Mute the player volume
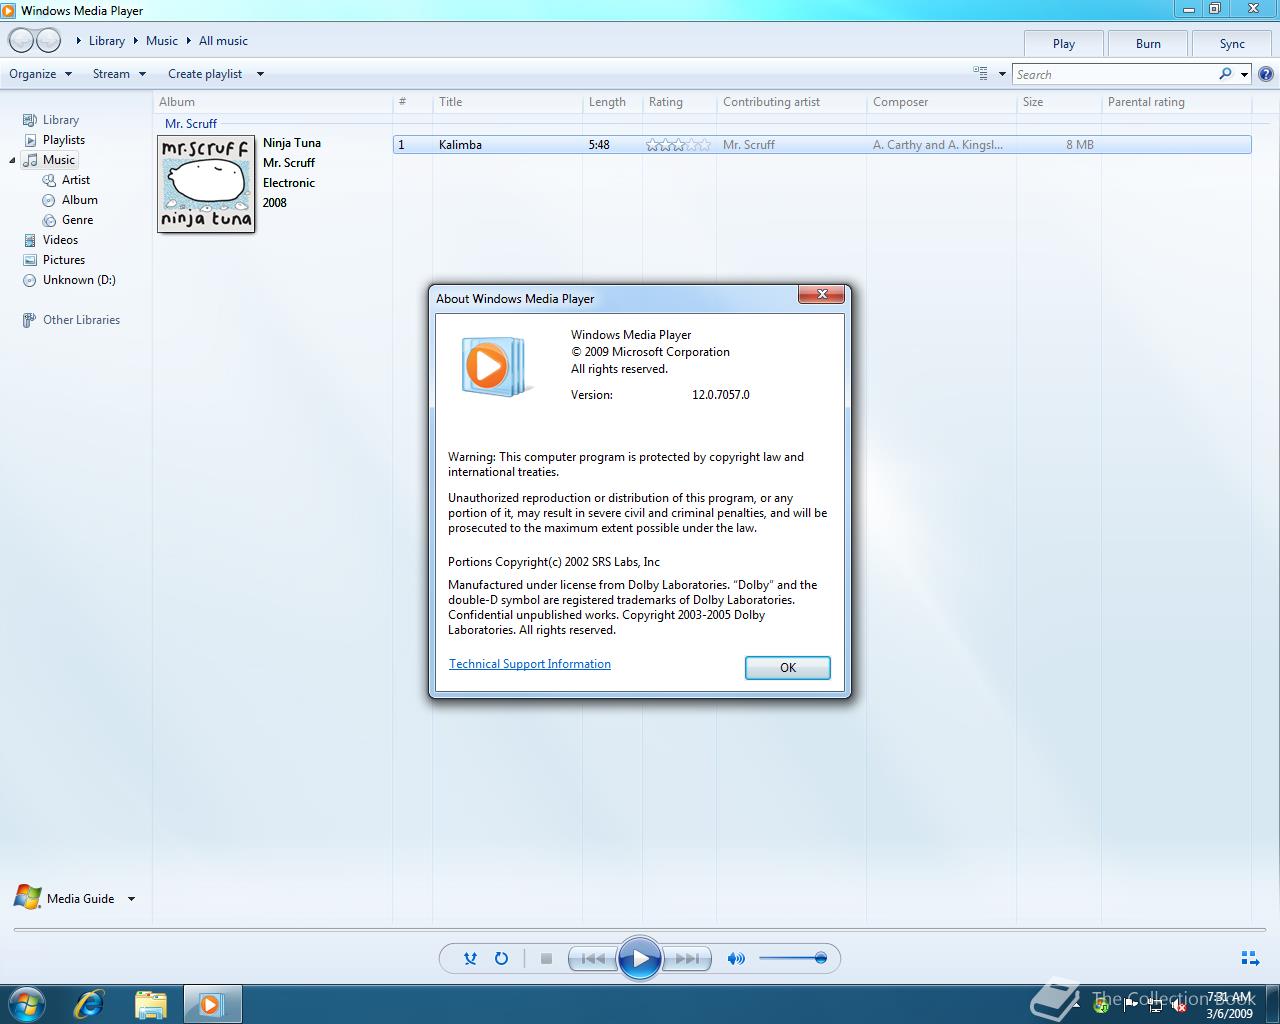Viewport: 1280px width, 1024px height. pyautogui.click(x=736, y=958)
